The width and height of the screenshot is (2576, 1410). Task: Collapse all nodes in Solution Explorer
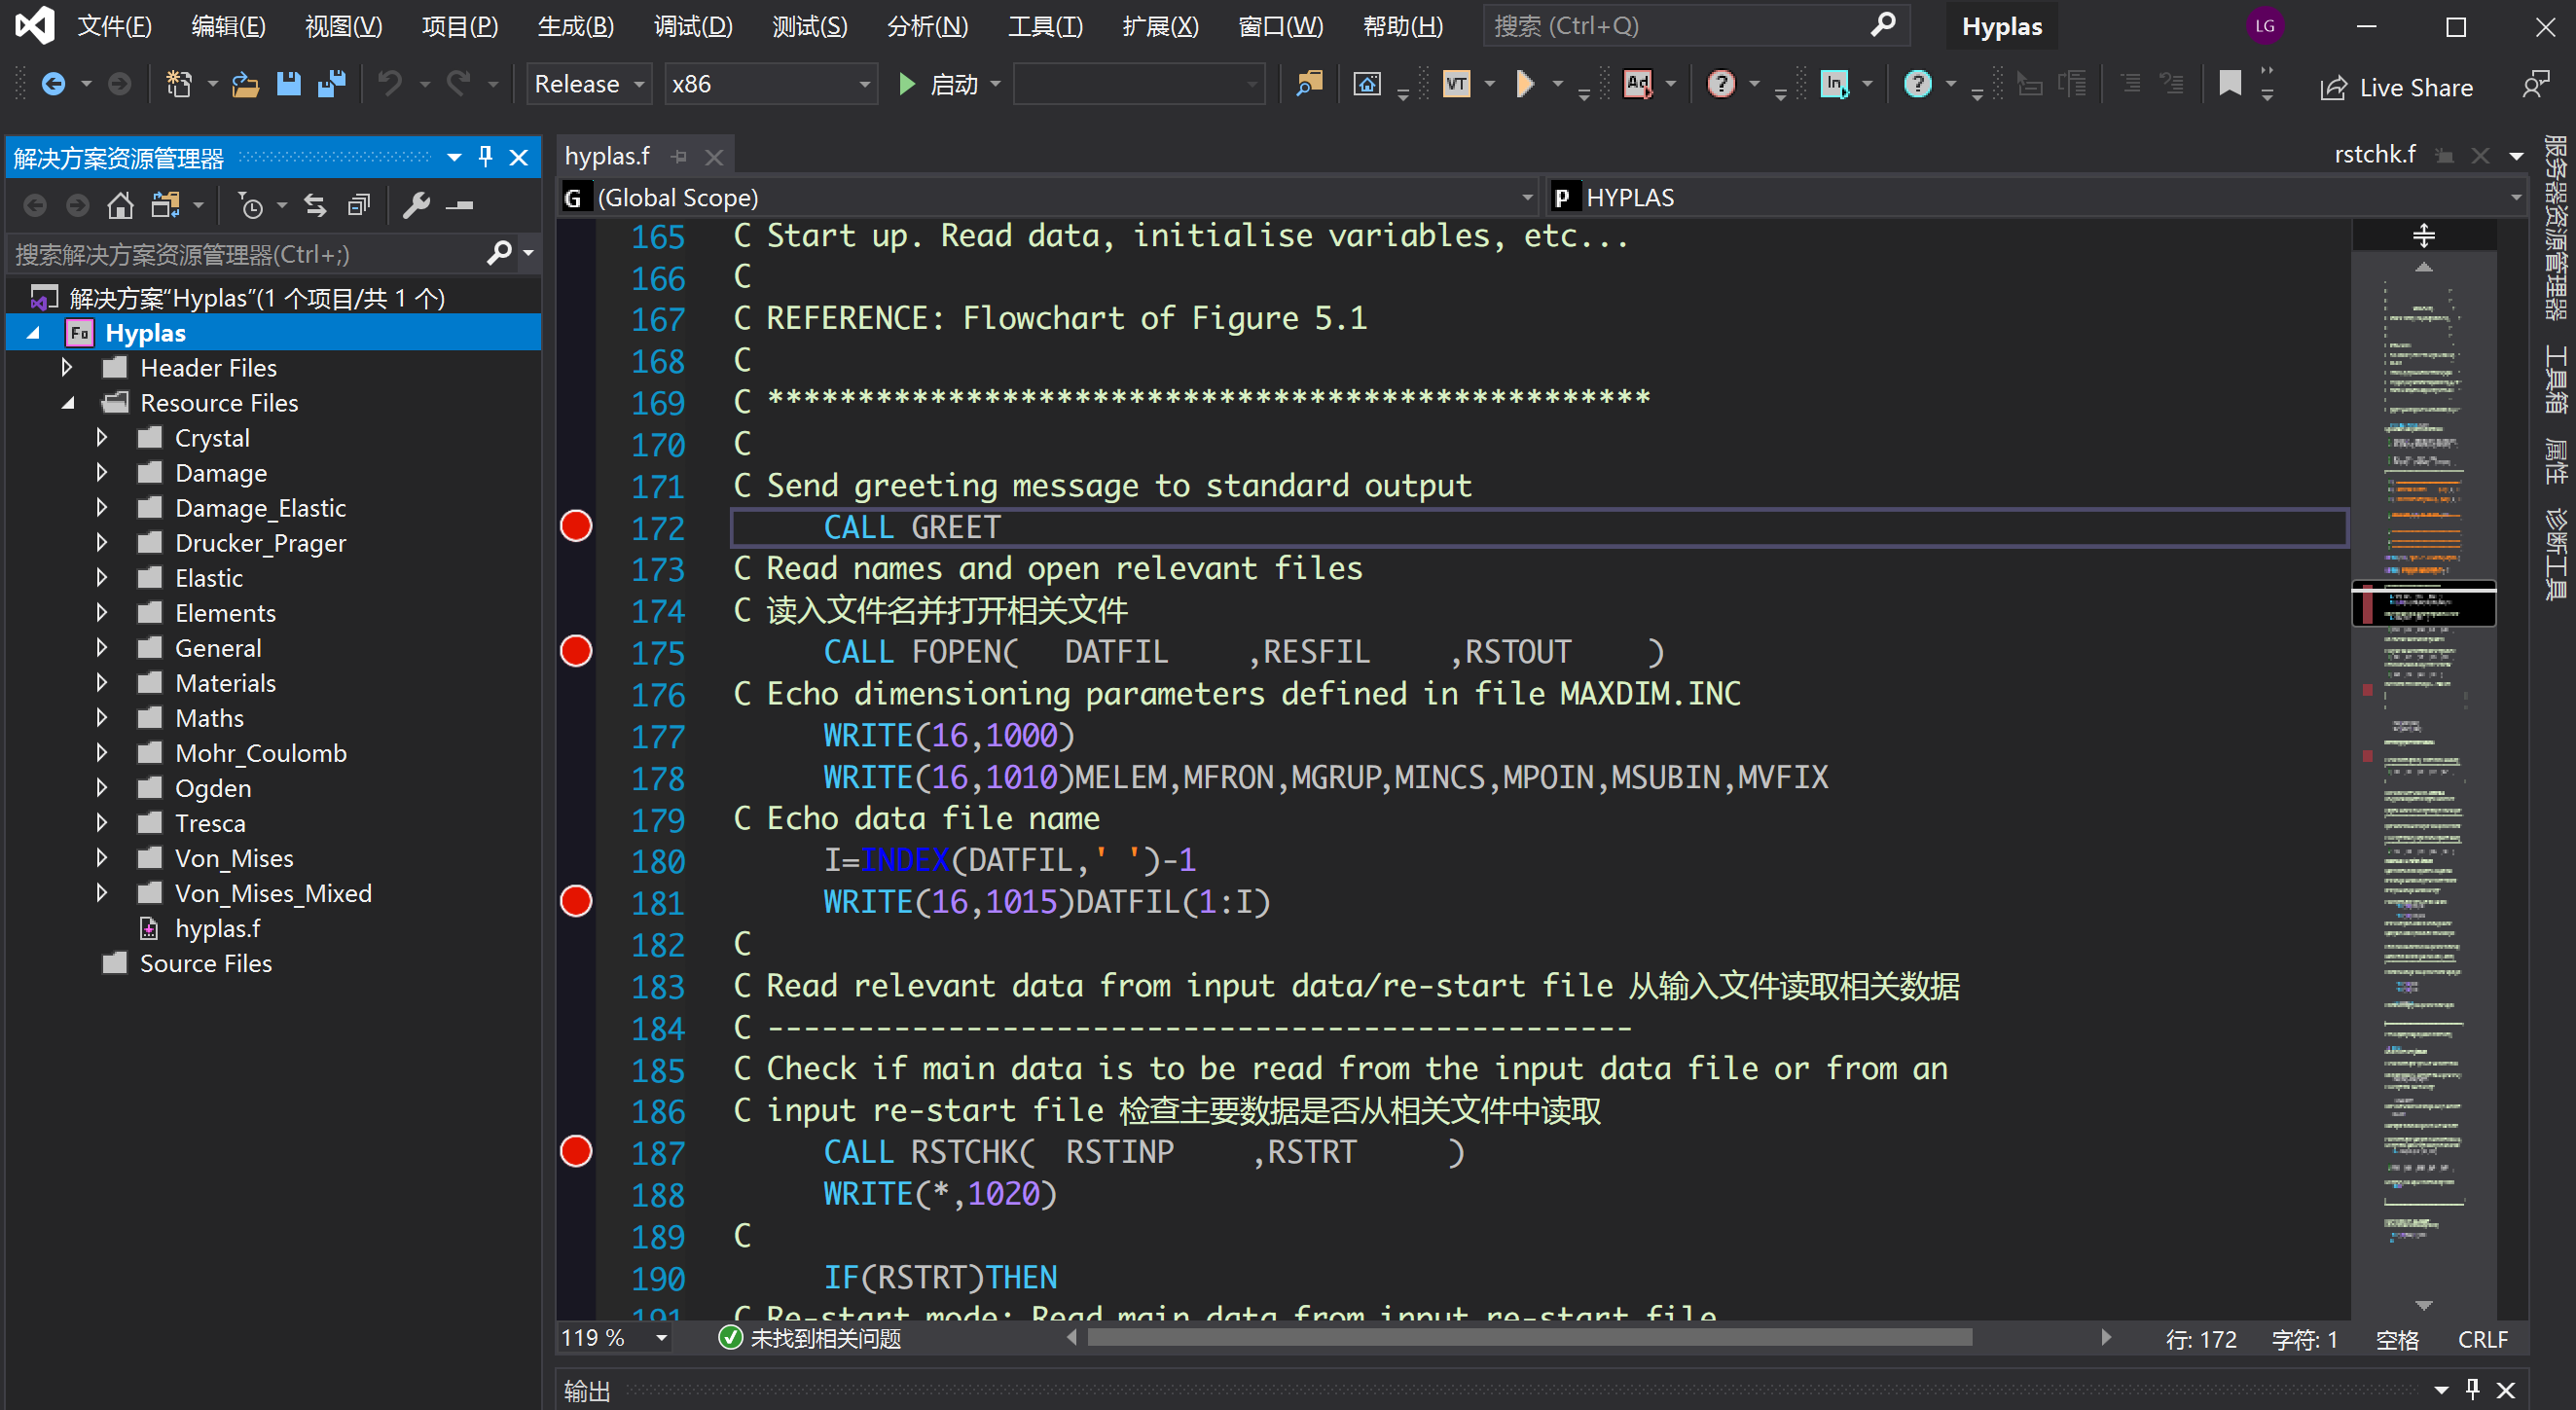point(358,204)
